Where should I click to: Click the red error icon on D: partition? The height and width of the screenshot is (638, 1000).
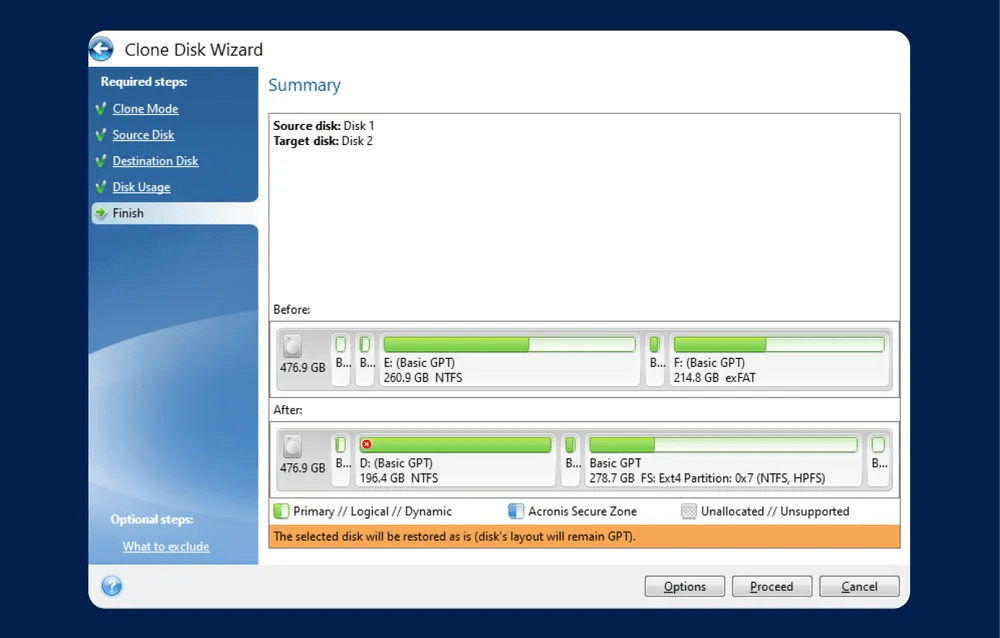367,444
